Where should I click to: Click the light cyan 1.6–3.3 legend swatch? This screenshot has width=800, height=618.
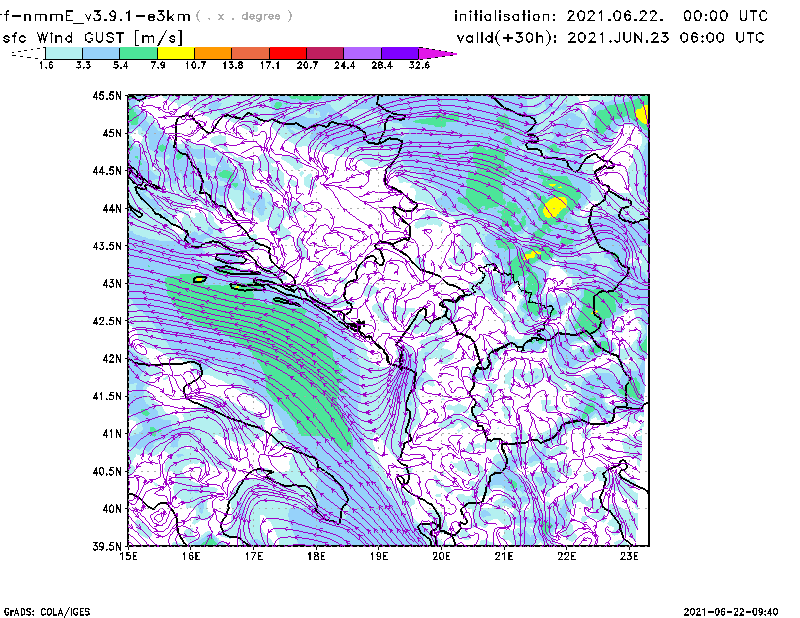(64, 53)
